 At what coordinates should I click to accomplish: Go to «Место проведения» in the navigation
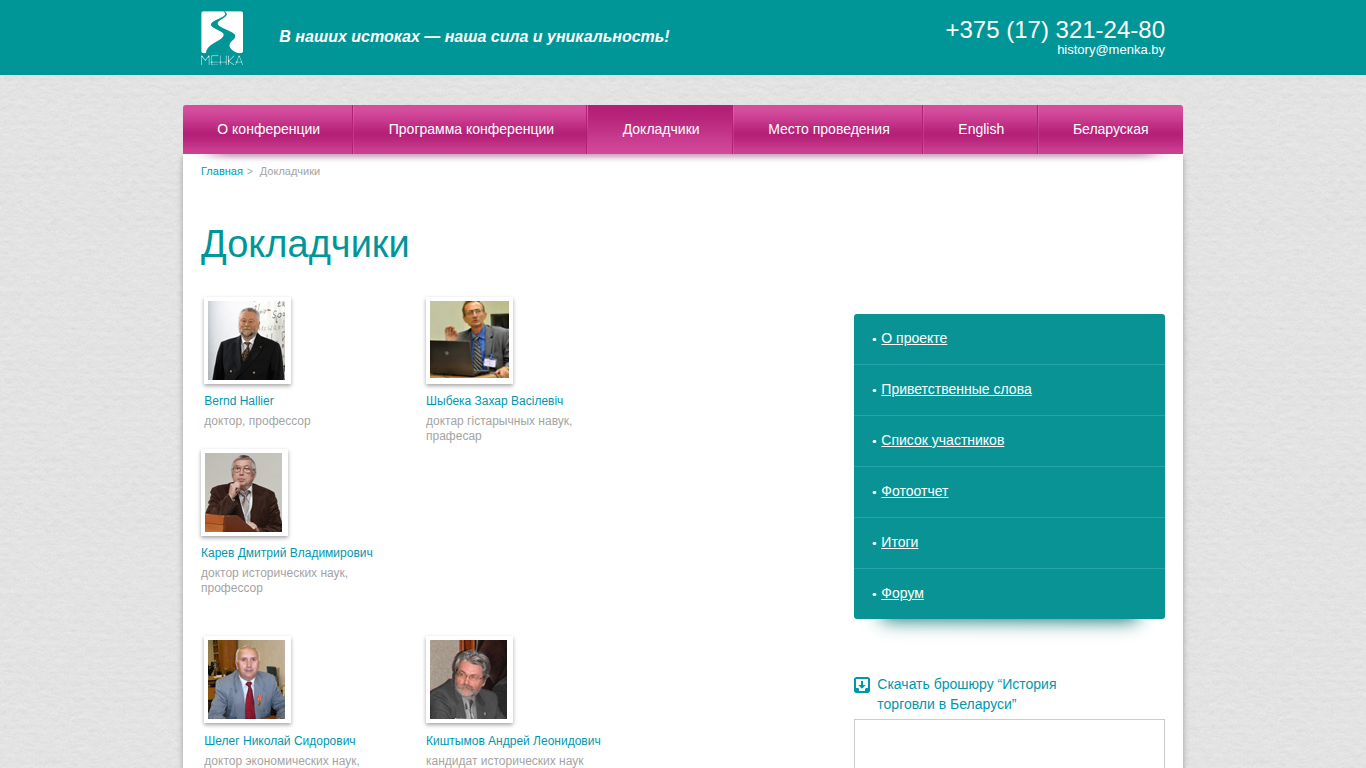pyautogui.click(x=829, y=129)
